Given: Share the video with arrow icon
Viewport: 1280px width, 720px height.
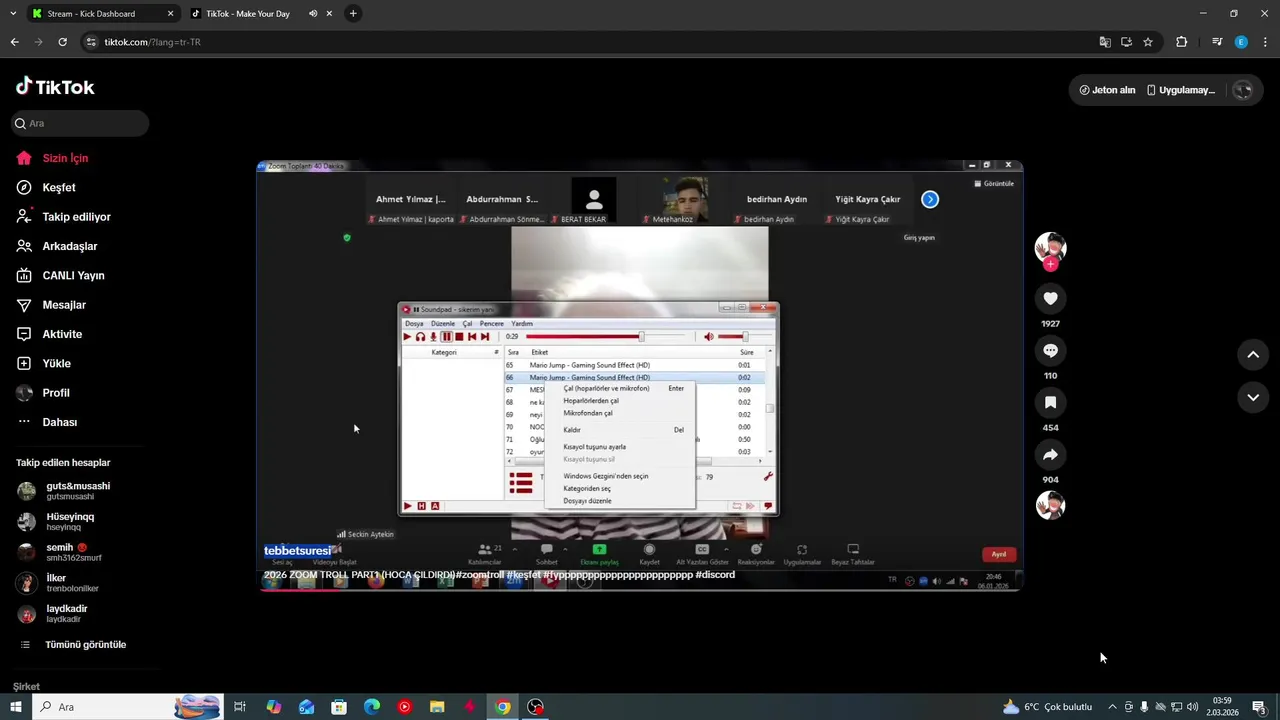Looking at the screenshot, I should click(1050, 455).
